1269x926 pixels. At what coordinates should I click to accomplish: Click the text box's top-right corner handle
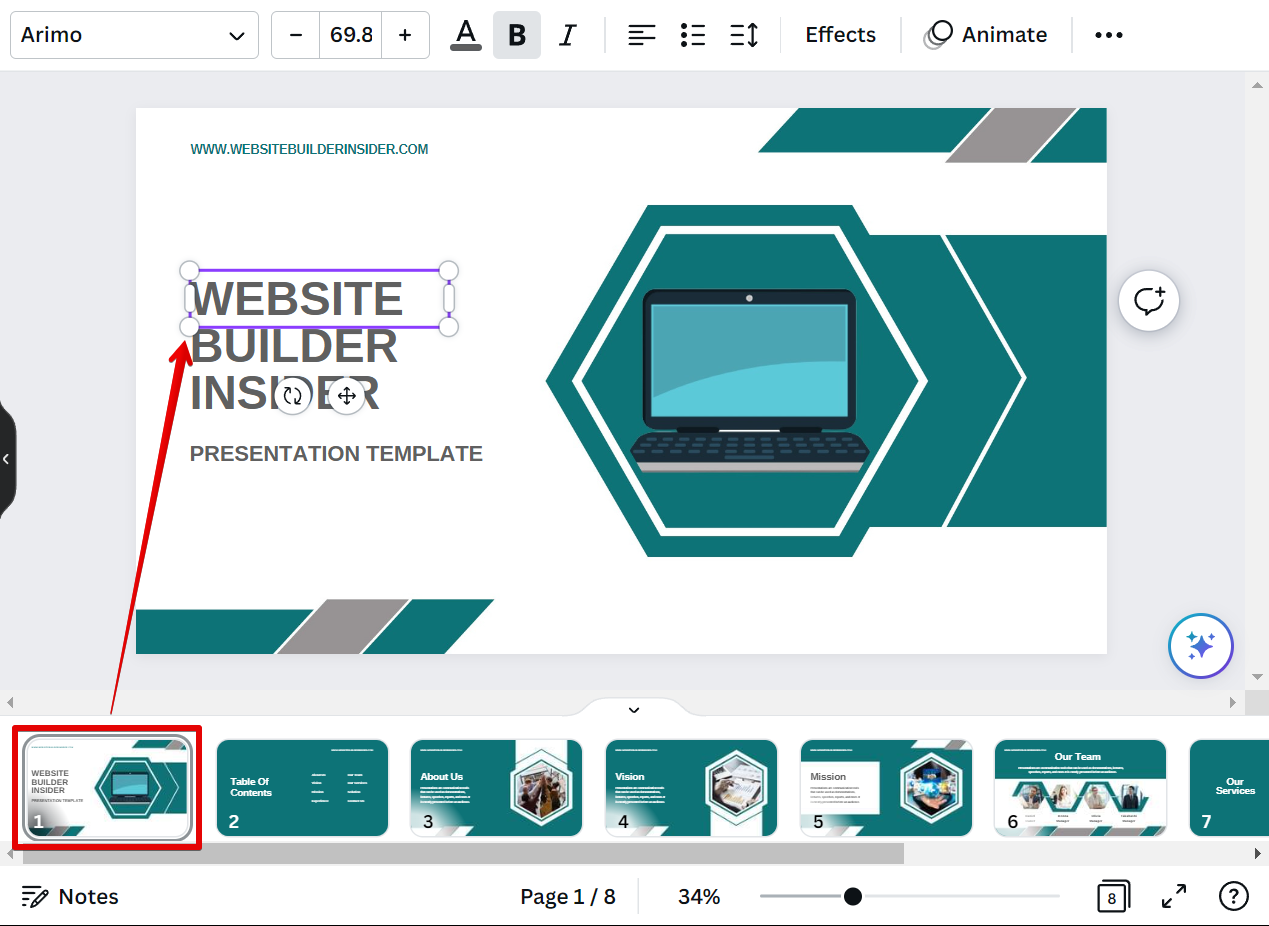(449, 271)
